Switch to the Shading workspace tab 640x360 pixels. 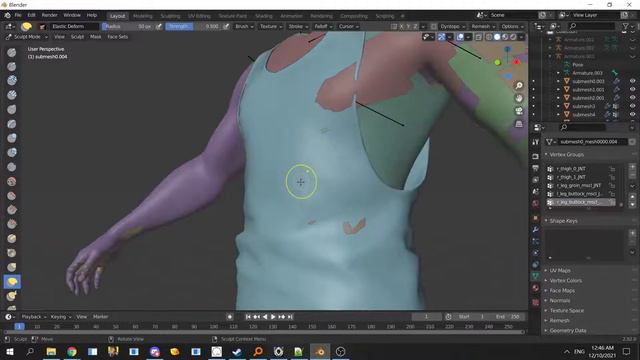click(x=264, y=16)
